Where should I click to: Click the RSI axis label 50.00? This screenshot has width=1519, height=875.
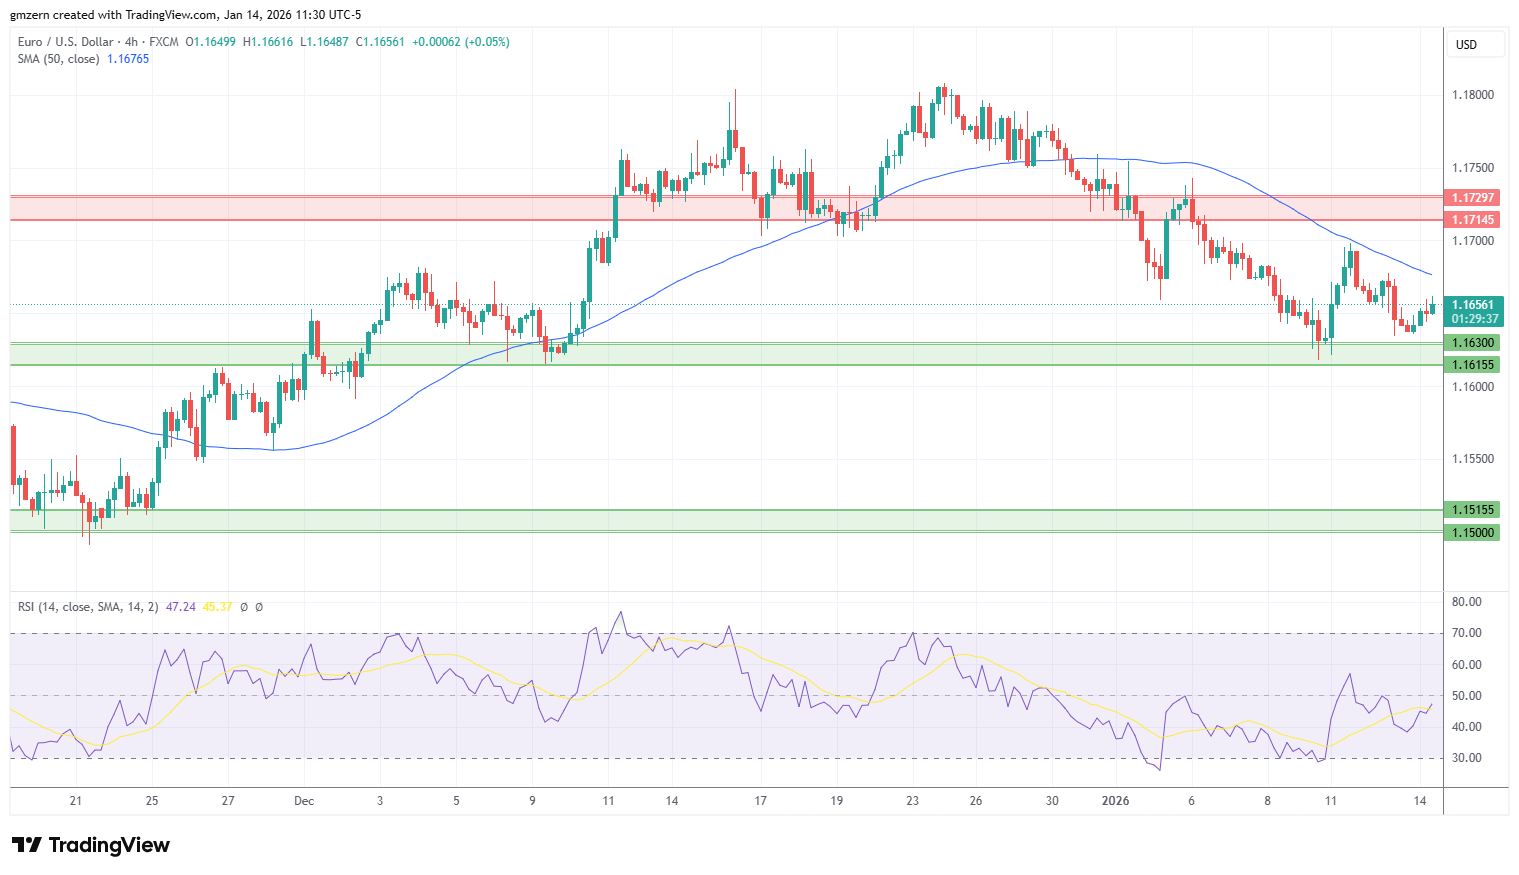click(1467, 696)
